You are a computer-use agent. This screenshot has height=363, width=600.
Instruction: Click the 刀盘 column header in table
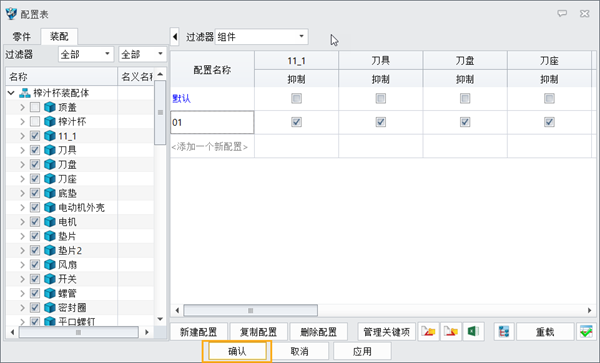465,60
